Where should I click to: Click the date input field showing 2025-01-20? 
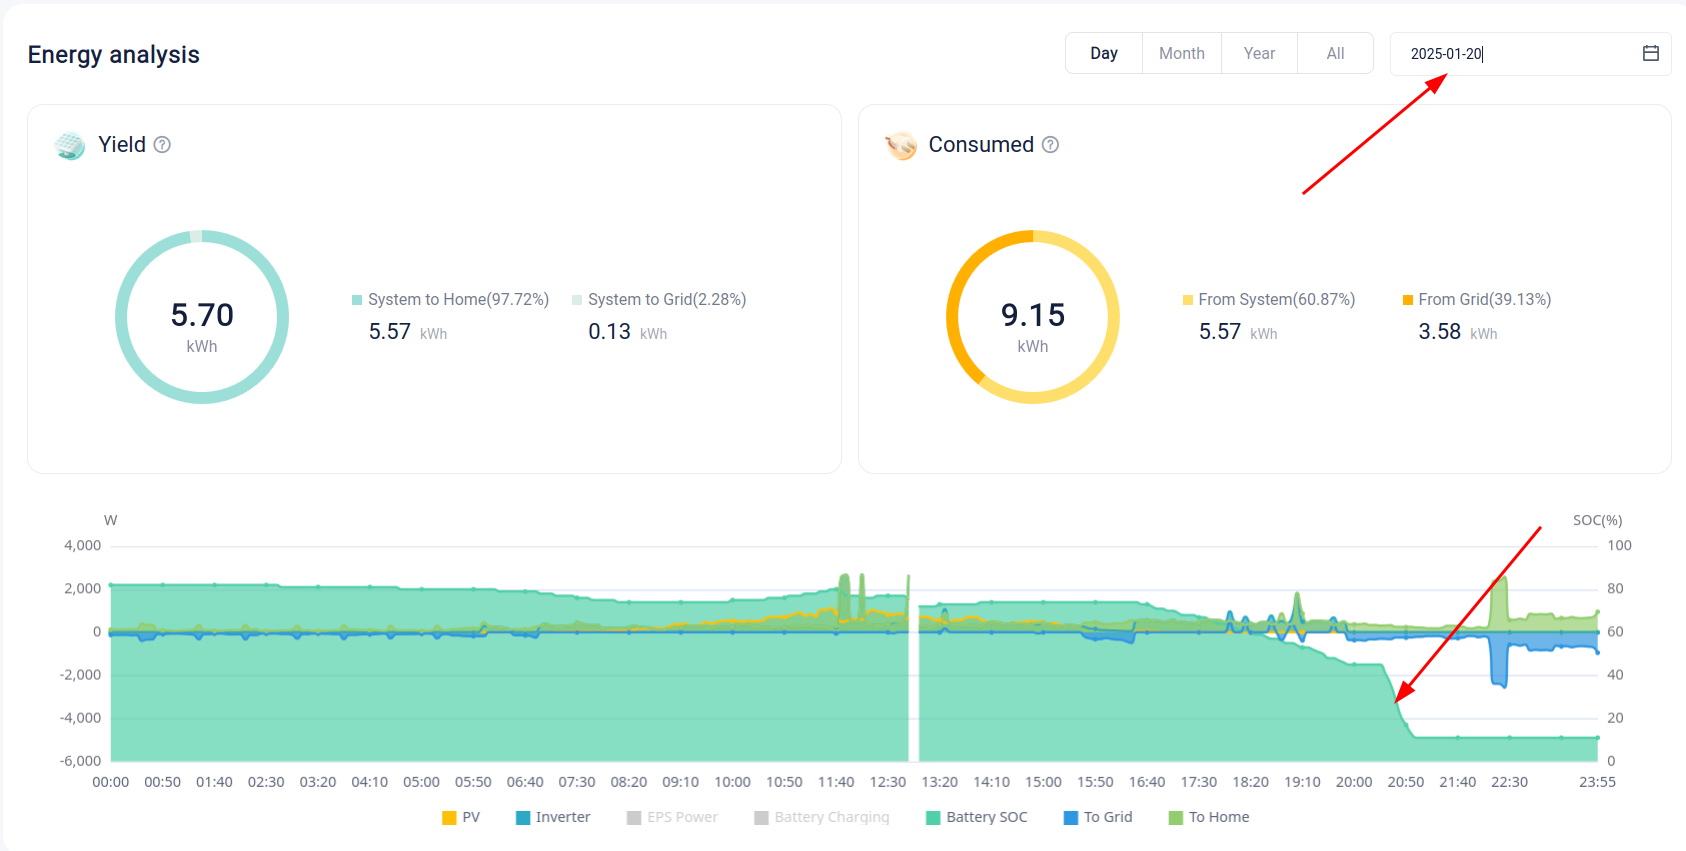(1510, 54)
